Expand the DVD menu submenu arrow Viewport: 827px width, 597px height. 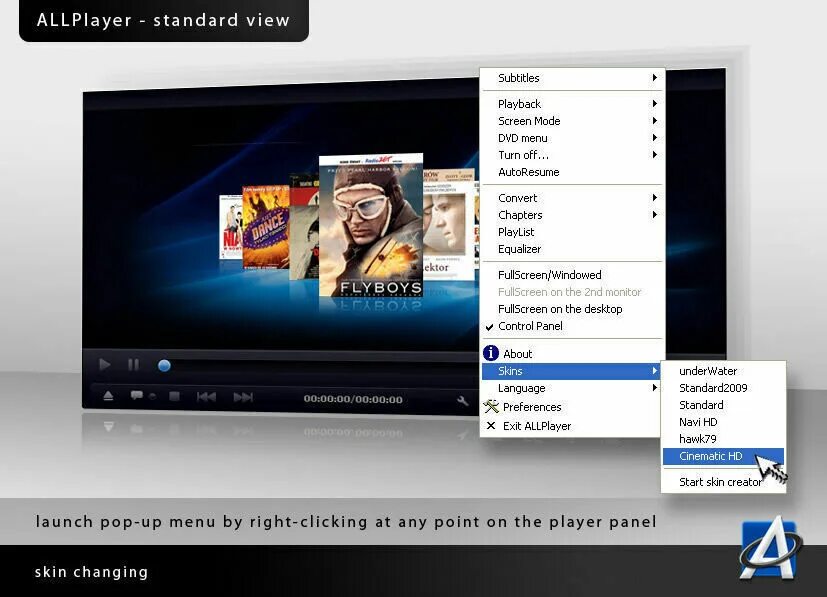[655, 138]
